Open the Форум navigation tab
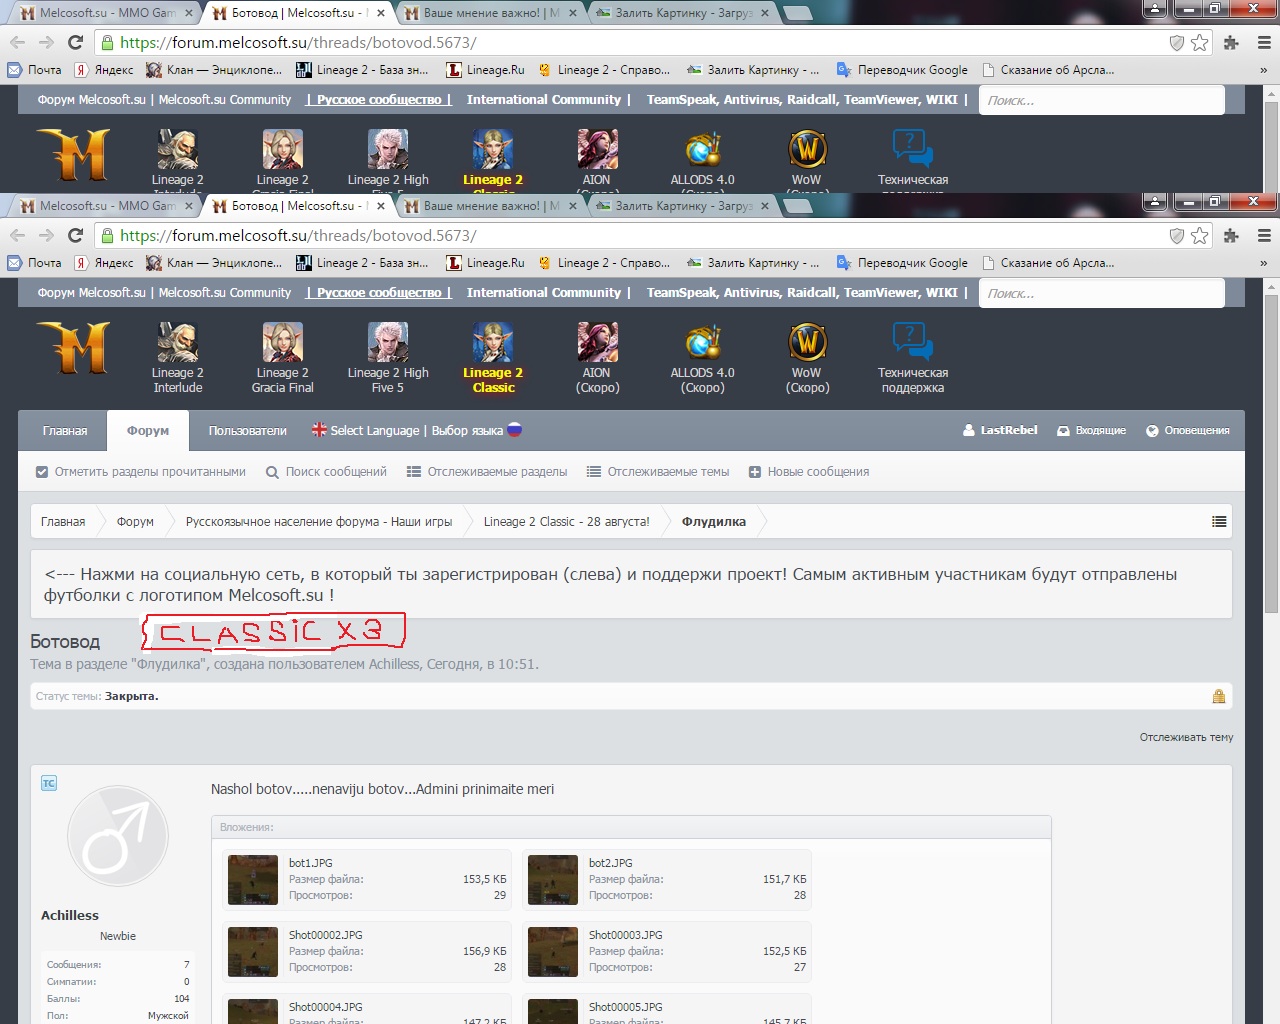The height and width of the screenshot is (1024, 1280). tap(148, 431)
